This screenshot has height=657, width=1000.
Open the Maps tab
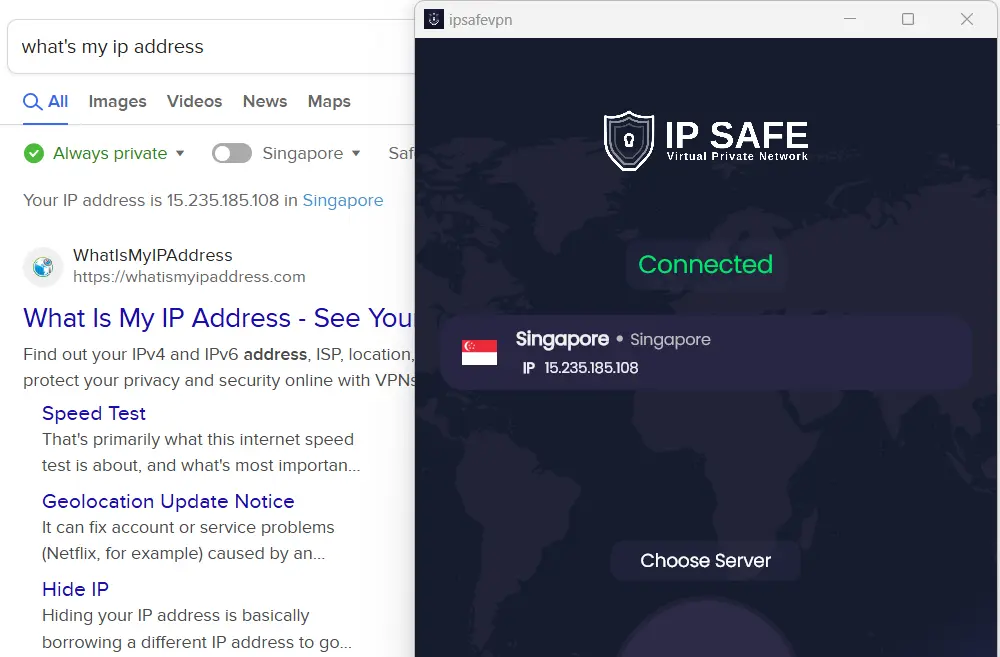pos(329,101)
